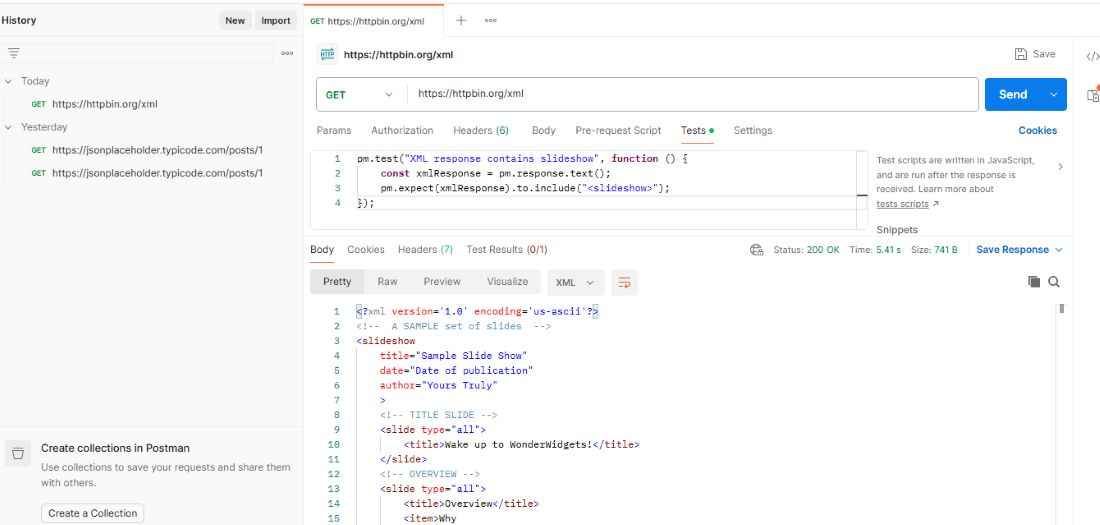Click the Save disk icon

1021,54
